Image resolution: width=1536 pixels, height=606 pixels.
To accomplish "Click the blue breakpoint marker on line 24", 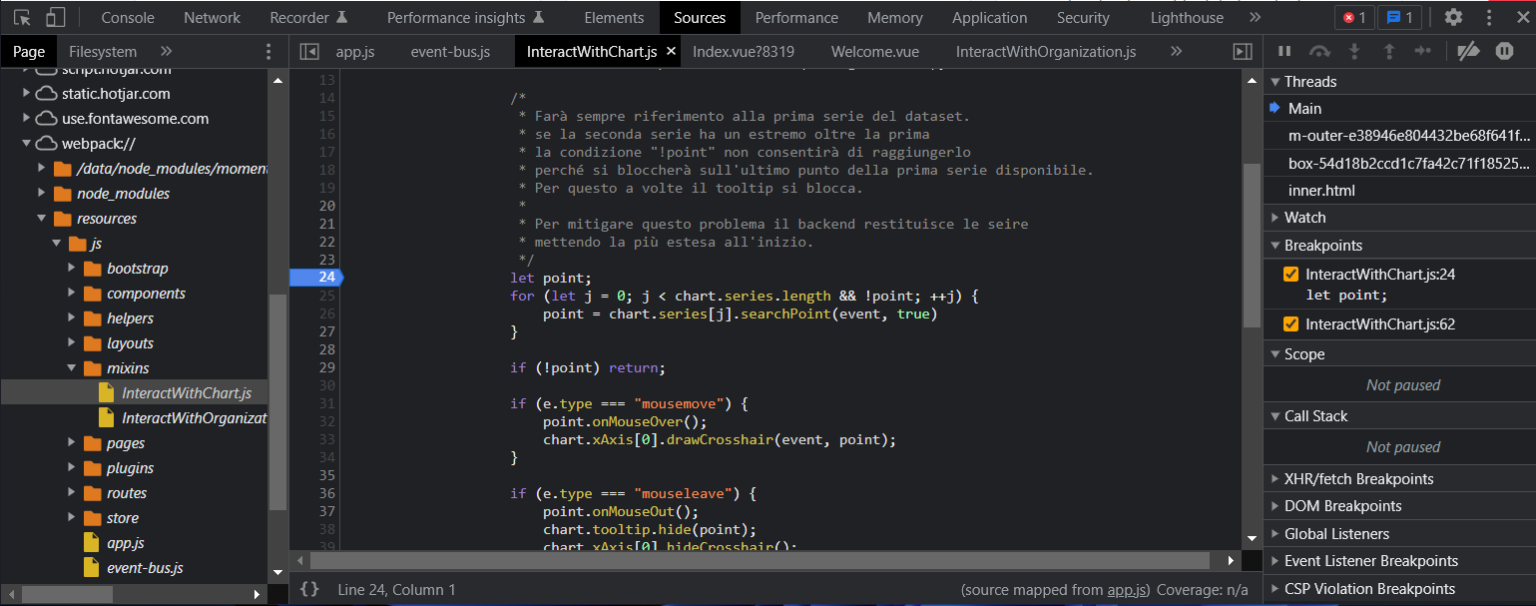I will (316, 277).
